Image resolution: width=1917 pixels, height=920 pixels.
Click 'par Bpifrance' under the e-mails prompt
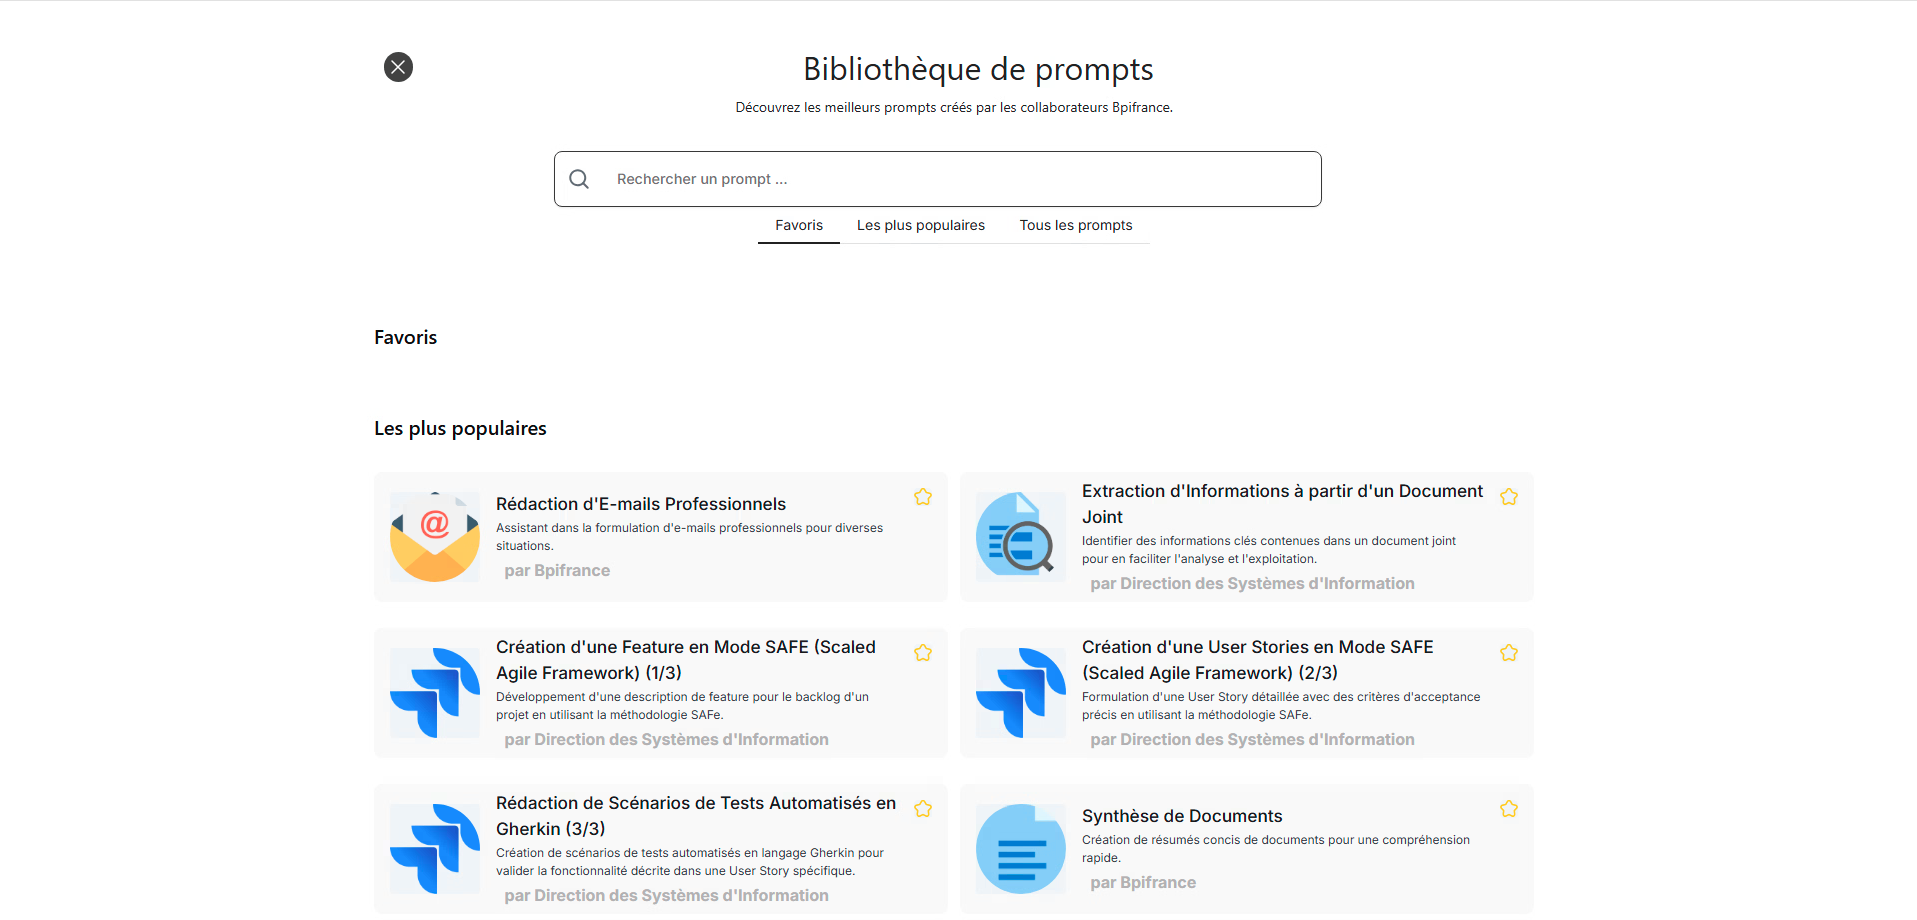557,570
